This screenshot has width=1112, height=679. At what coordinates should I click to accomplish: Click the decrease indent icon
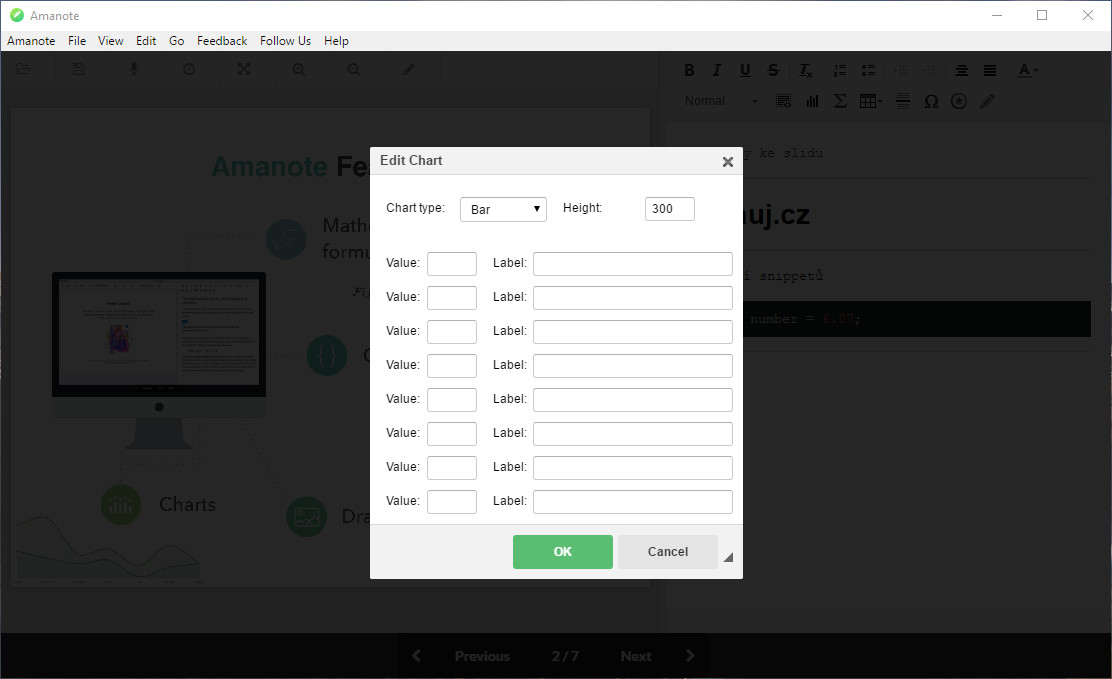901,70
